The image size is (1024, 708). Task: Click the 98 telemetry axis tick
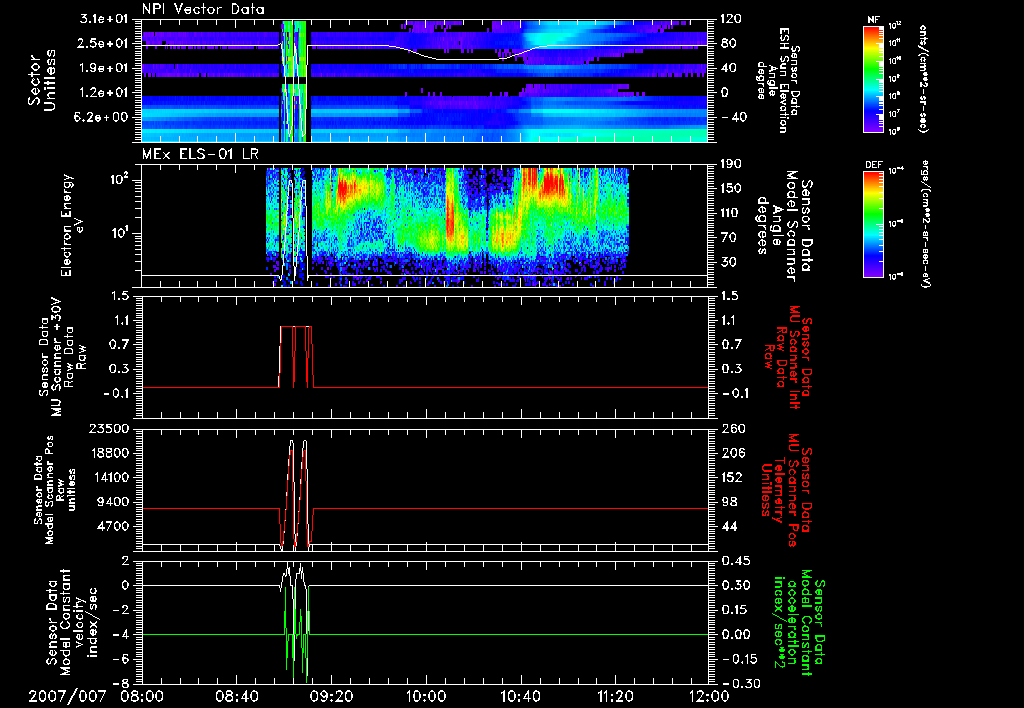point(728,502)
